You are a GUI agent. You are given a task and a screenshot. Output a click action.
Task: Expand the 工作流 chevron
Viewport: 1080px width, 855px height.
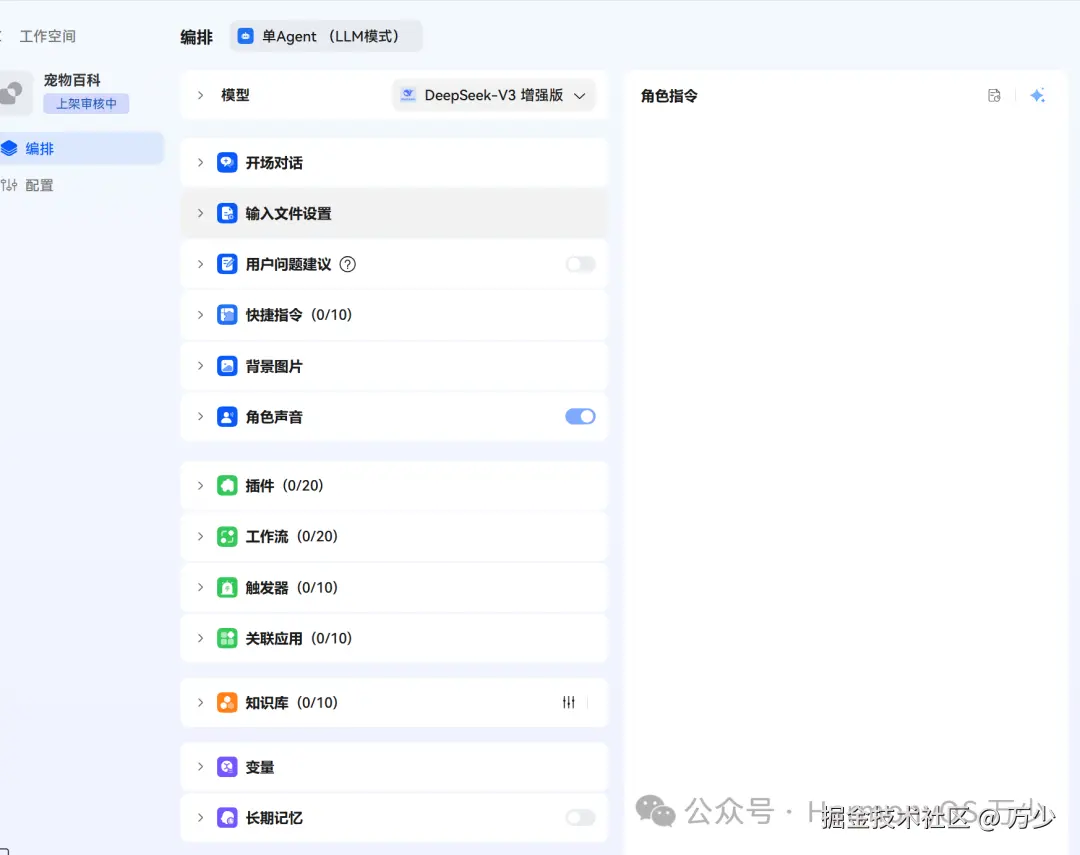click(200, 537)
